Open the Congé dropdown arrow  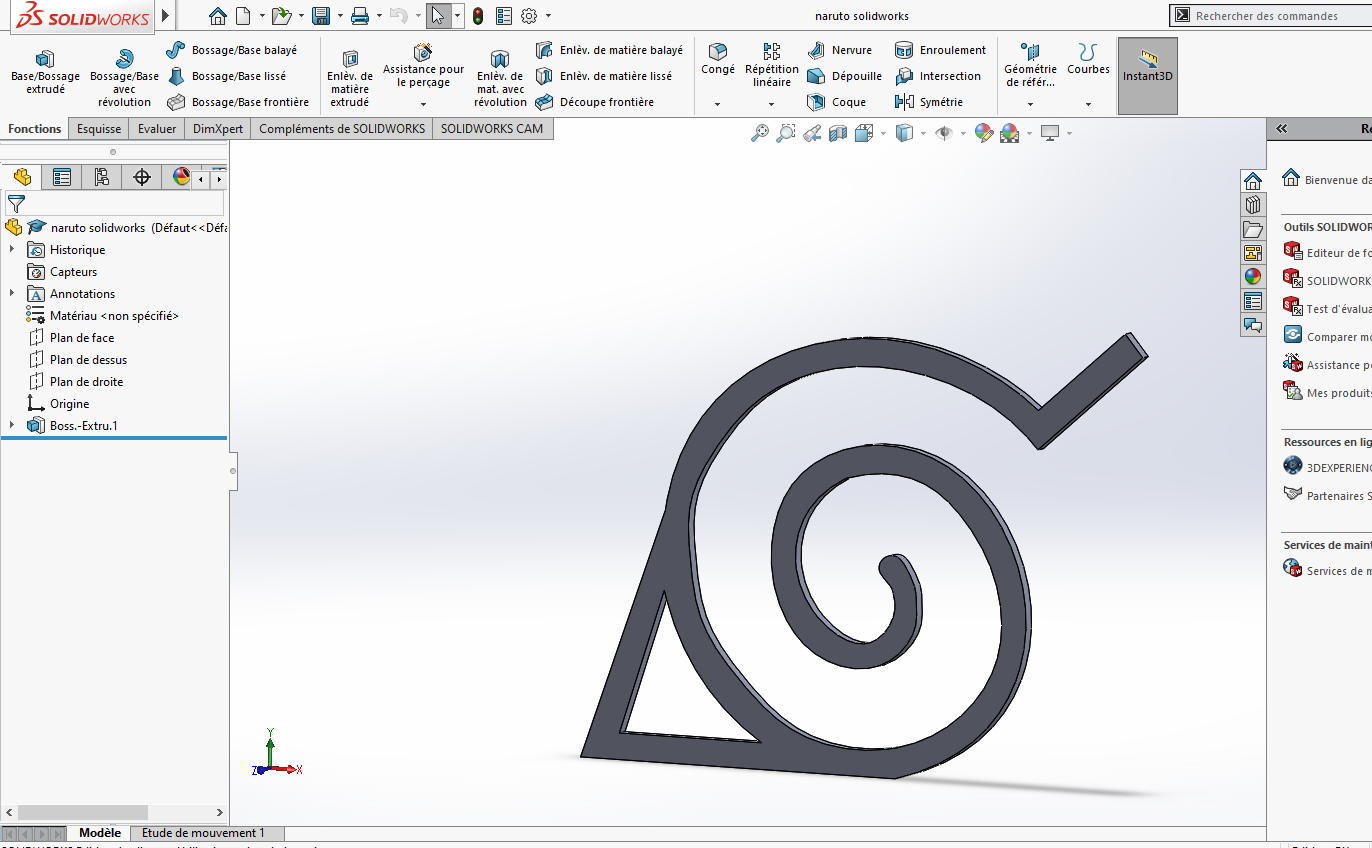click(x=718, y=103)
